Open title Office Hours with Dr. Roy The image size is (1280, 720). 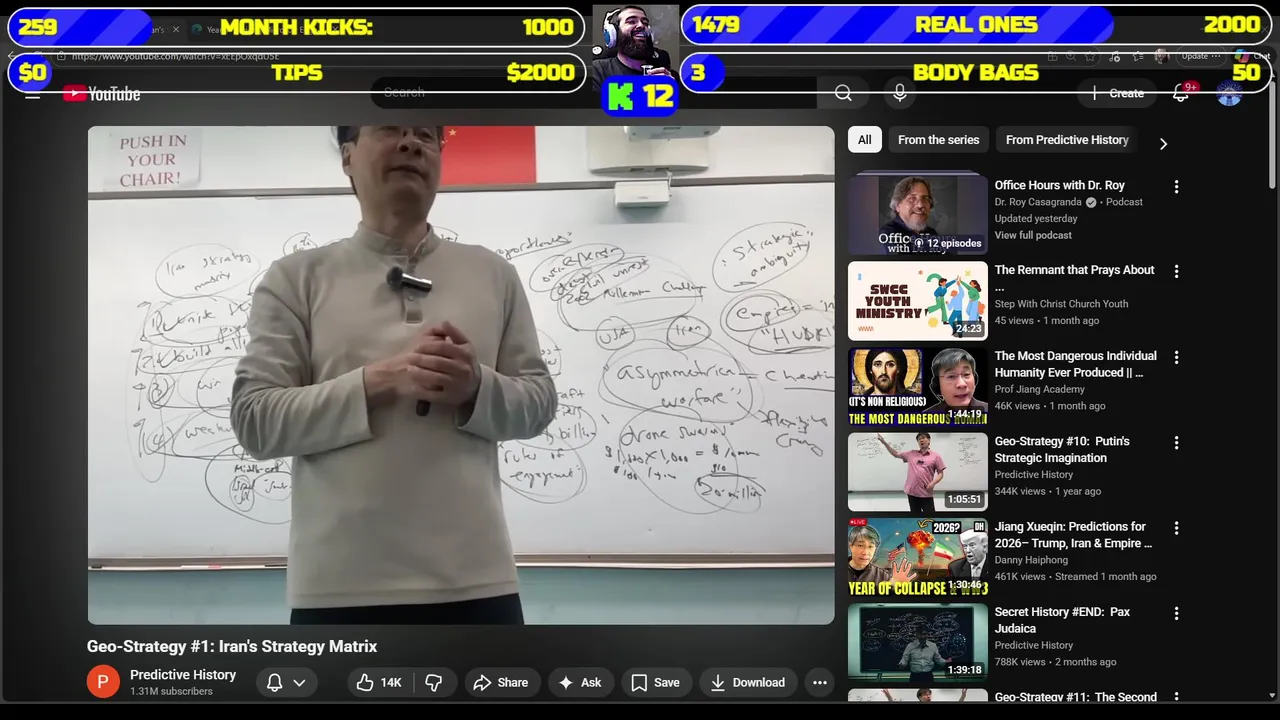pyautogui.click(x=1060, y=185)
